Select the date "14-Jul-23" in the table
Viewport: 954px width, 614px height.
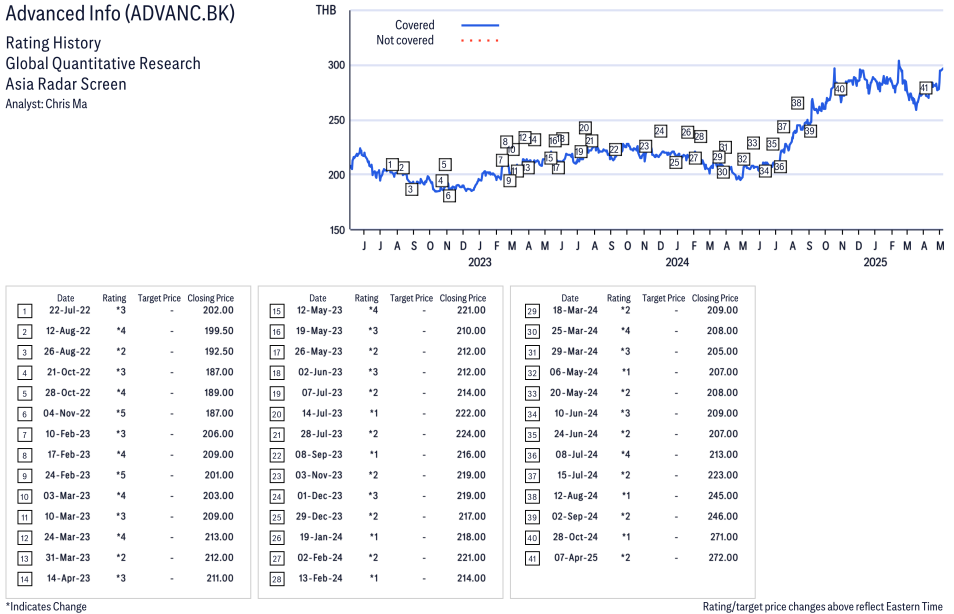322,413
